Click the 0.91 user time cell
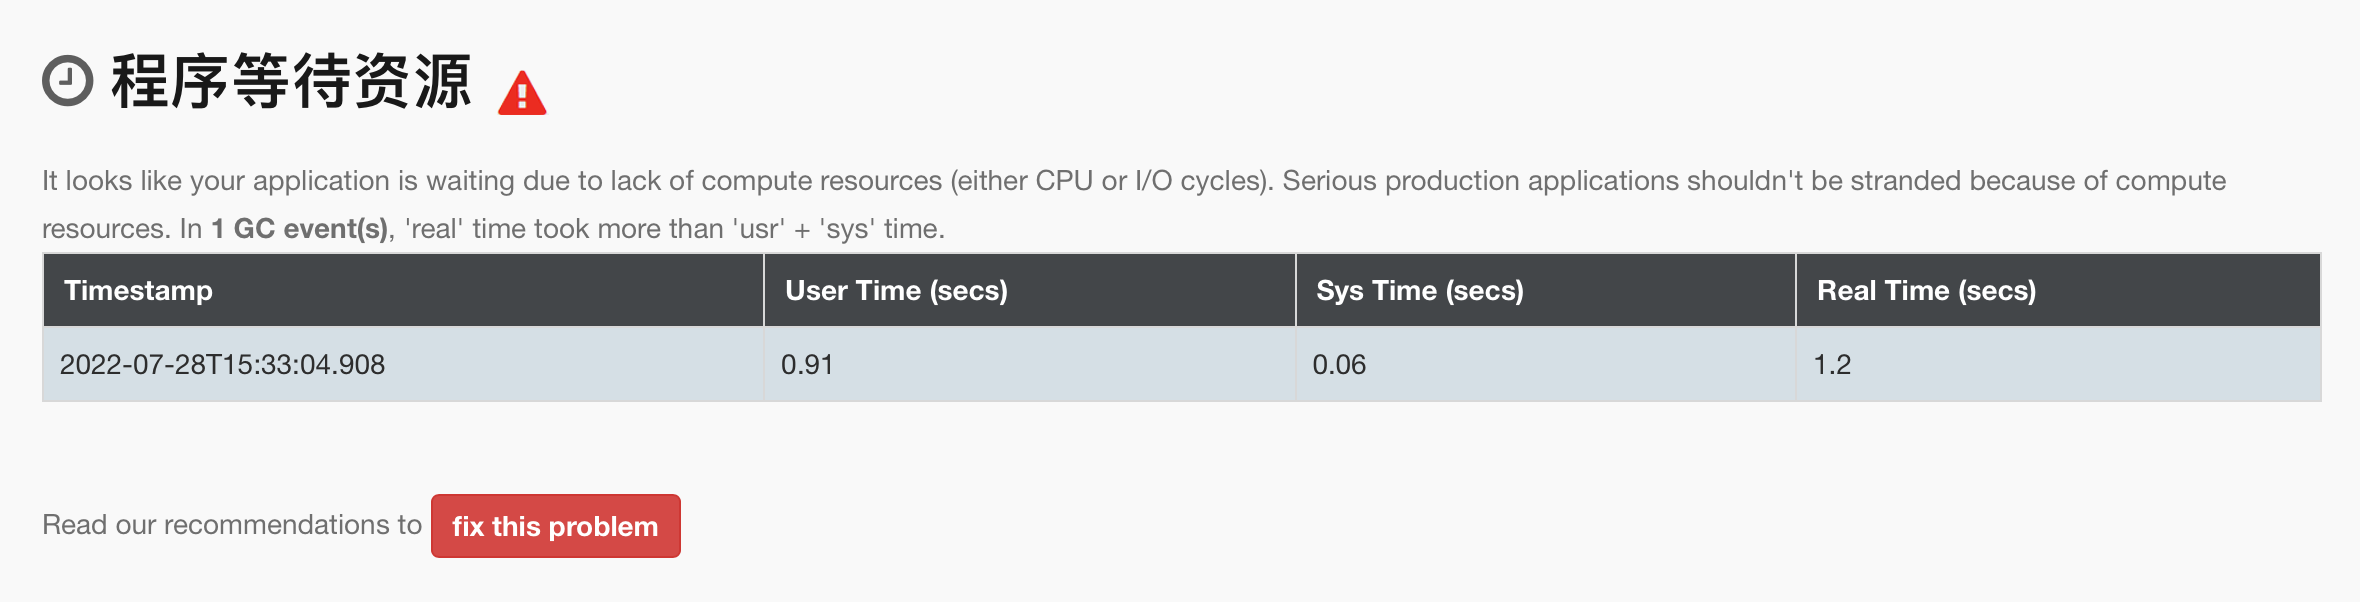The image size is (2360, 602). pyautogui.click(x=1030, y=364)
